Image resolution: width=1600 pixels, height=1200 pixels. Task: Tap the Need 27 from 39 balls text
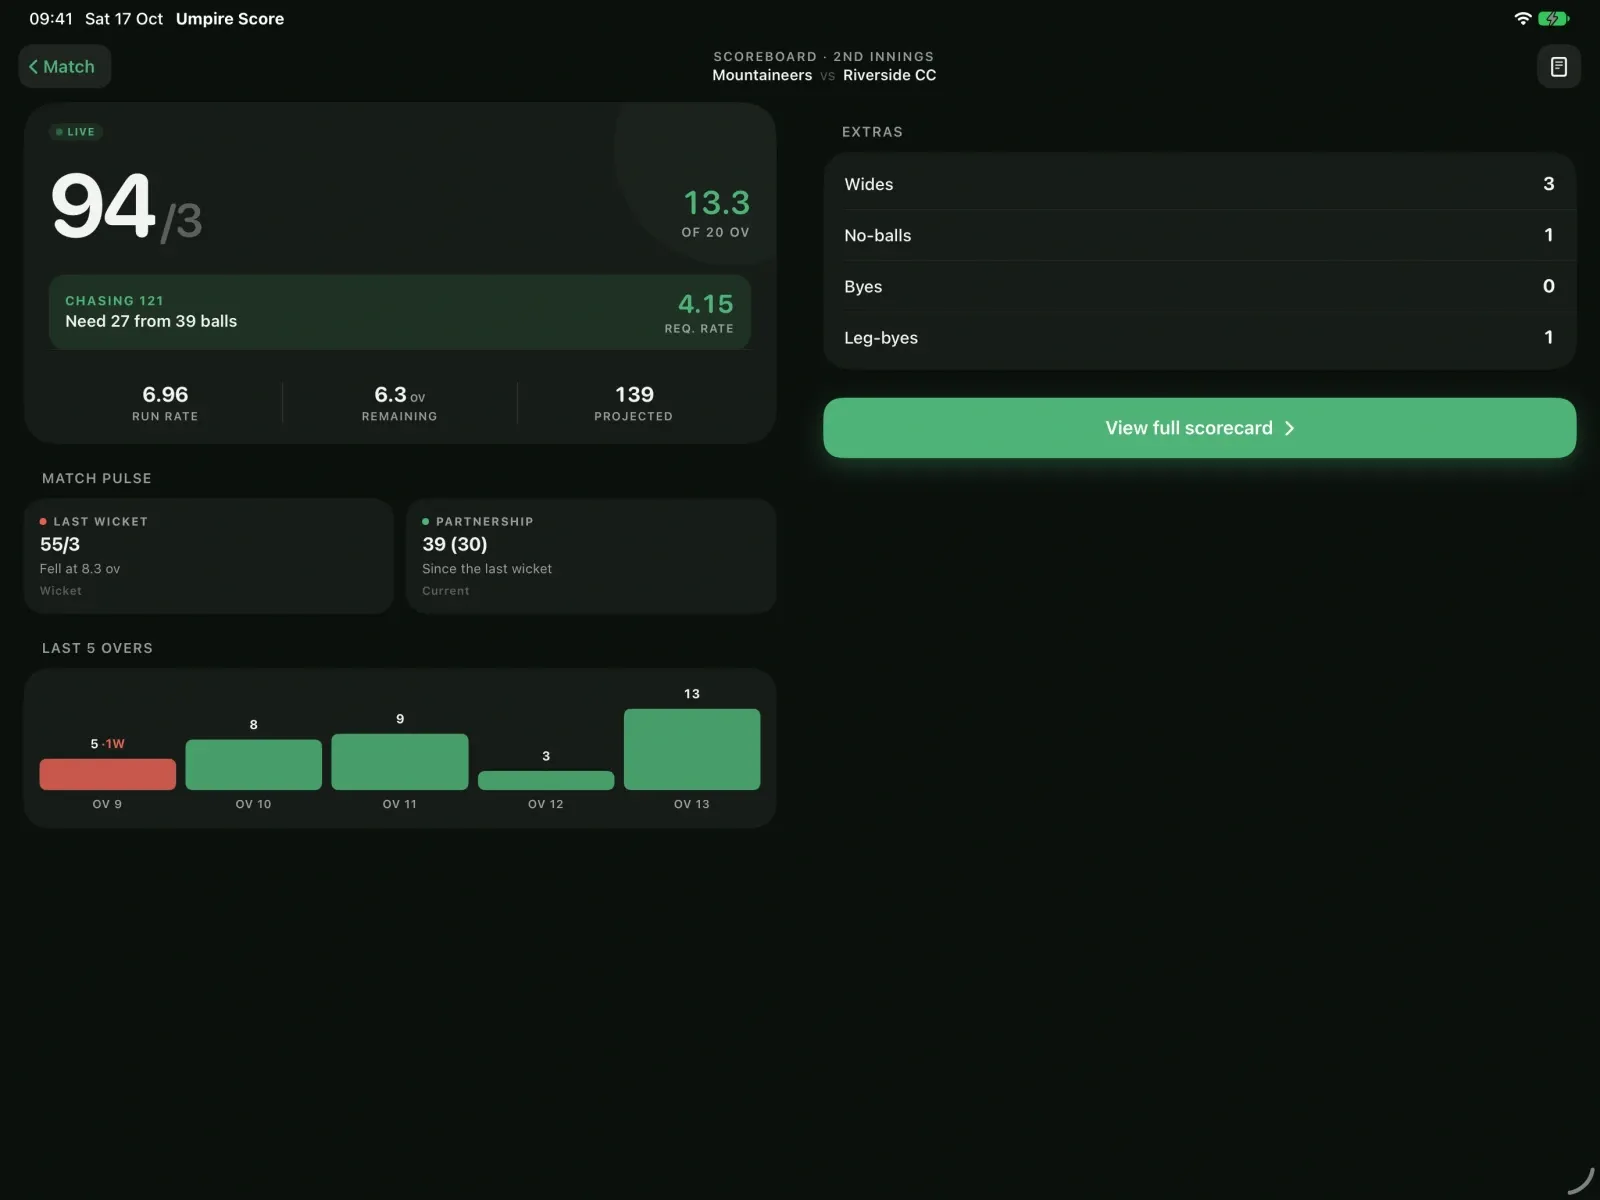[151, 321]
